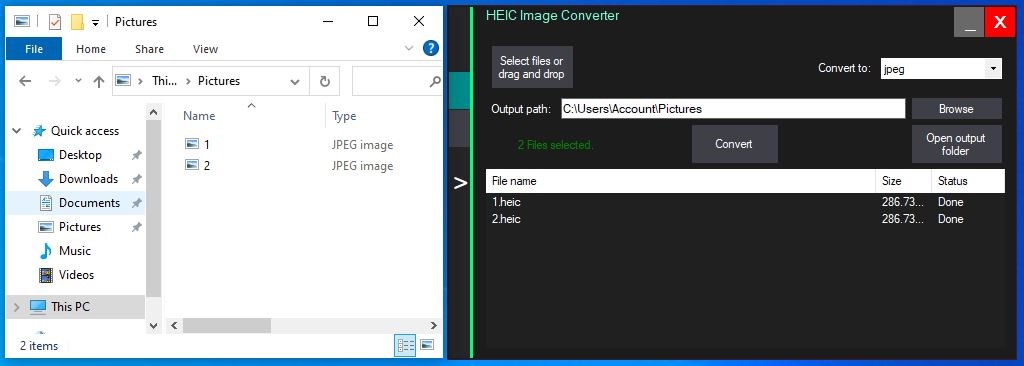The height and width of the screenshot is (366, 1024).
Task: Open the Convert to format dropdown
Action: click(x=993, y=69)
